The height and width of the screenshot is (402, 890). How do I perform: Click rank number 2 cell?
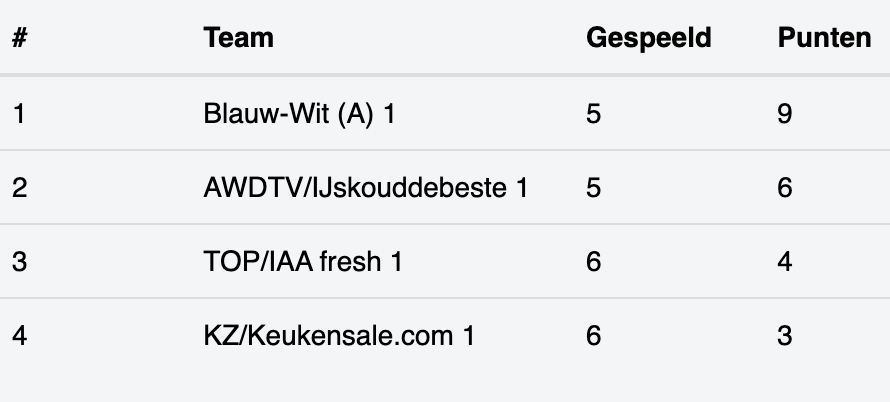click(19, 187)
